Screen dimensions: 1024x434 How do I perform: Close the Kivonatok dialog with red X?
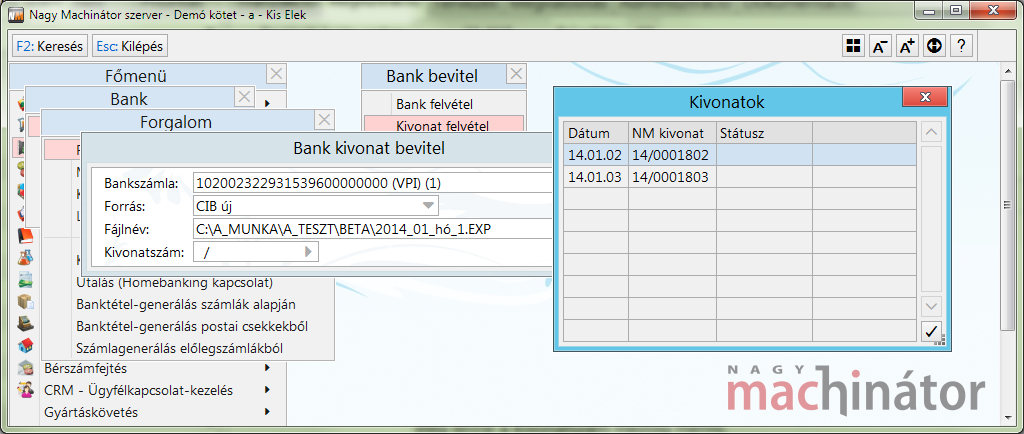(x=925, y=97)
